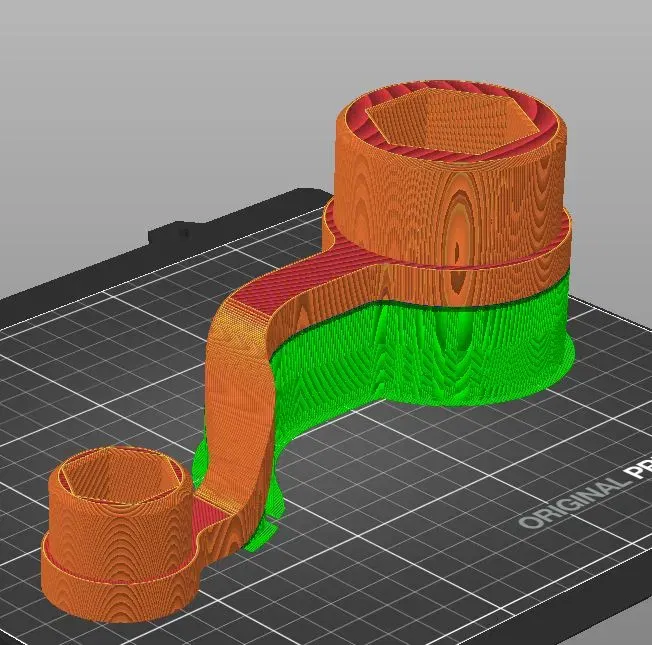The height and width of the screenshot is (645, 652).
Task: Click the hexagonal recess in the large socket
Action: pos(445,117)
